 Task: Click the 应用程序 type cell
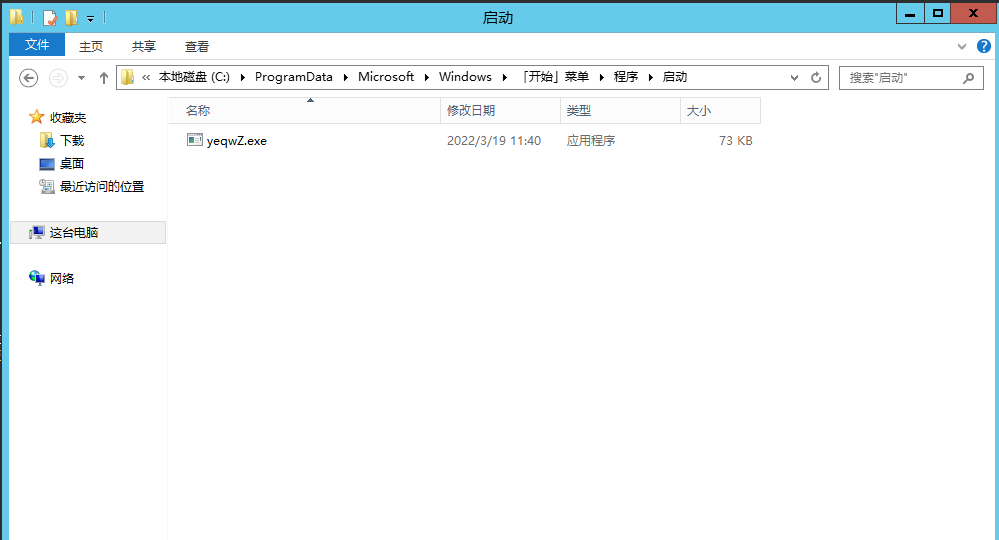coord(591,141)
